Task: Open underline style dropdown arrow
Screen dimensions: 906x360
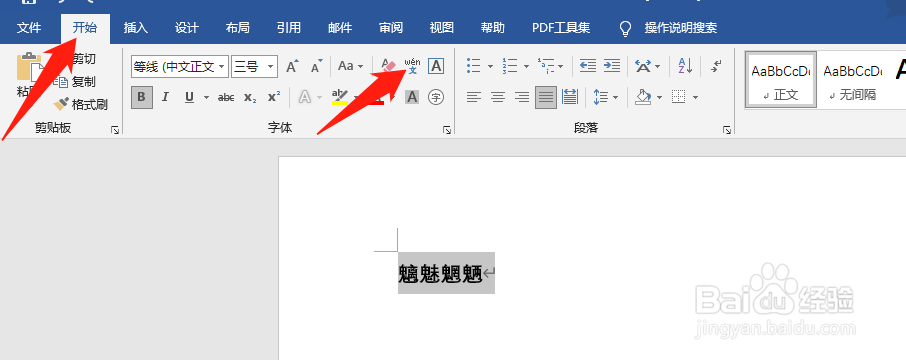Action: click(x=206, y=98)
